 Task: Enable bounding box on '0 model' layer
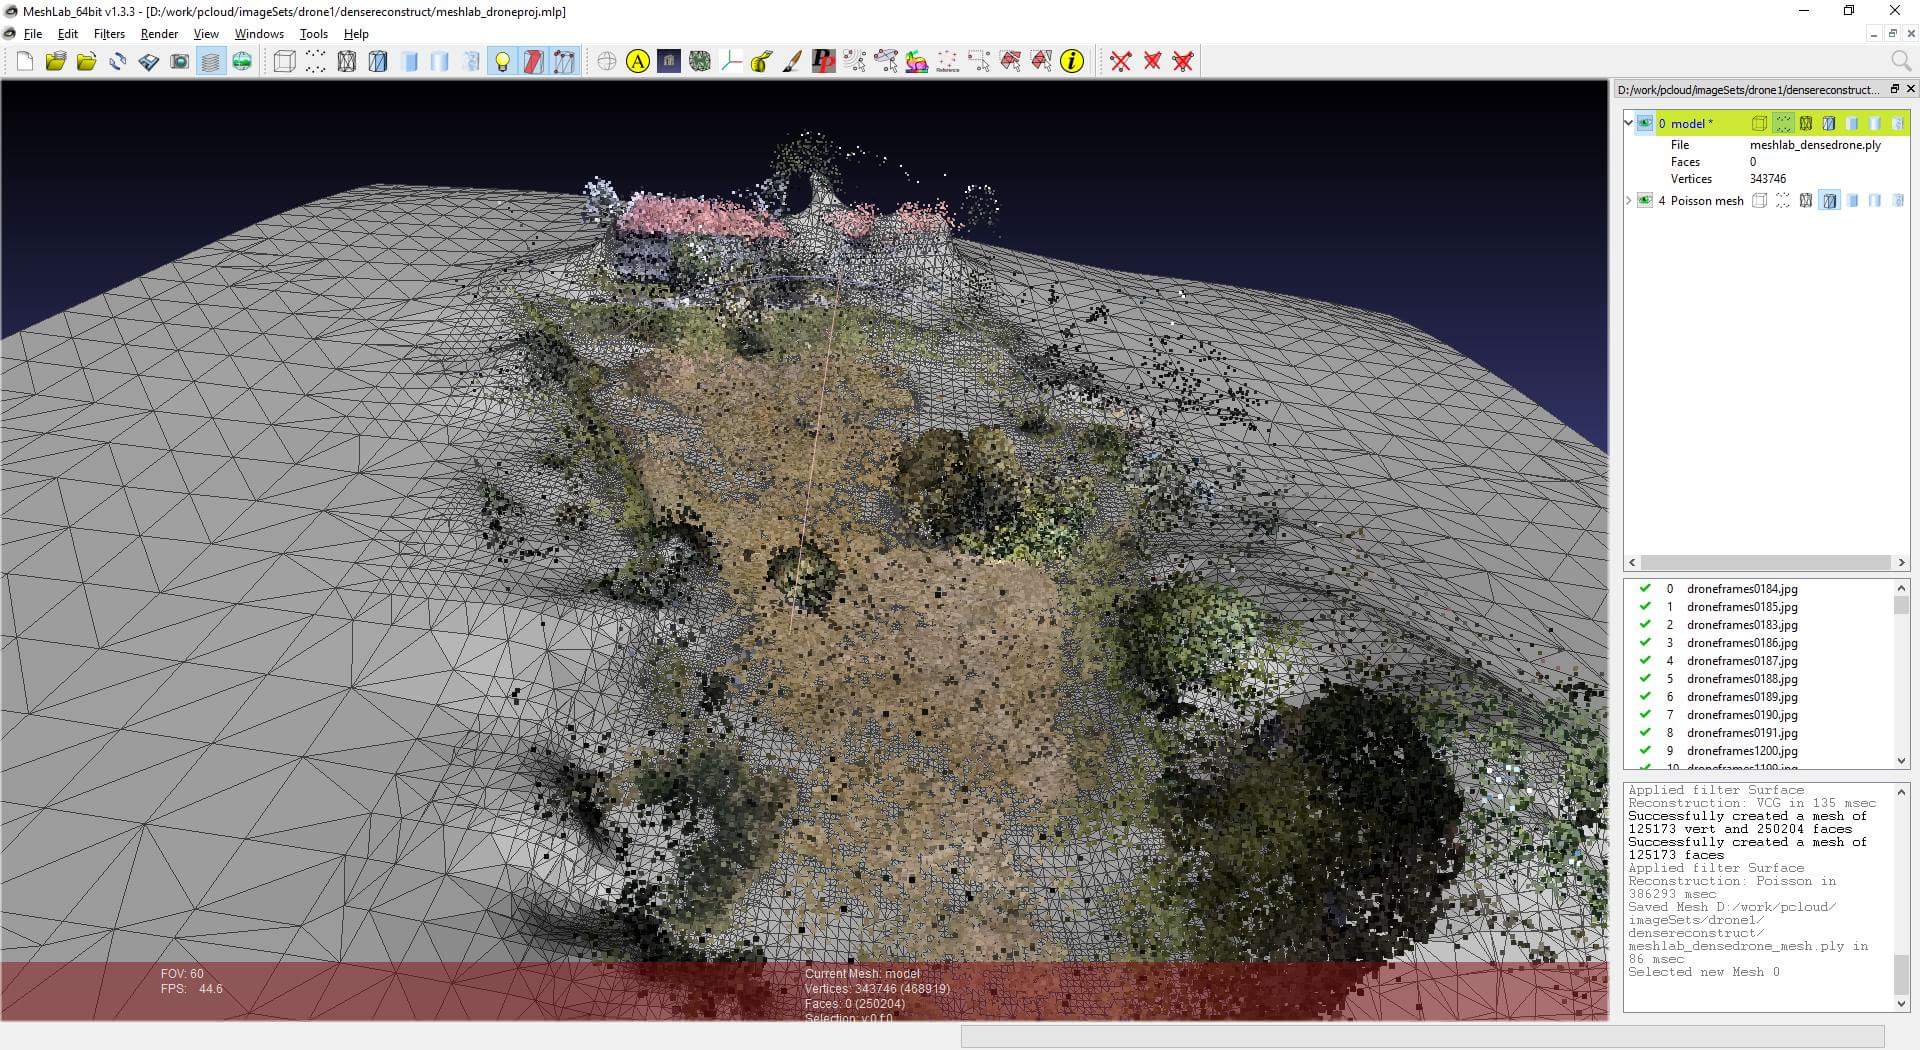coord(1760,124)
